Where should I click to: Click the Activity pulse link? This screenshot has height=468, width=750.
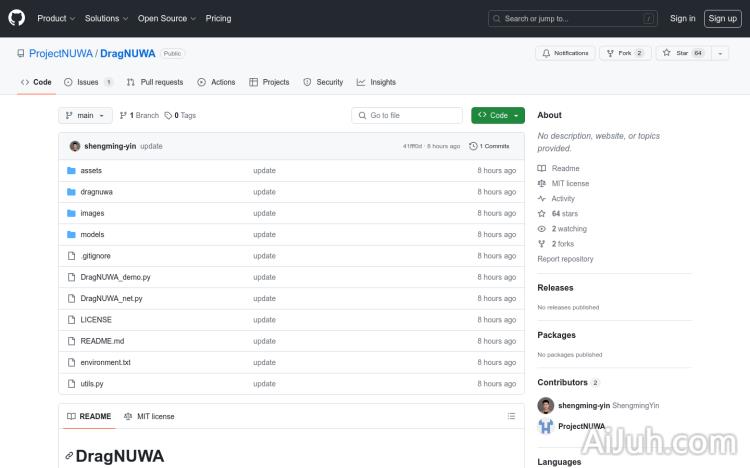[563, 199]
